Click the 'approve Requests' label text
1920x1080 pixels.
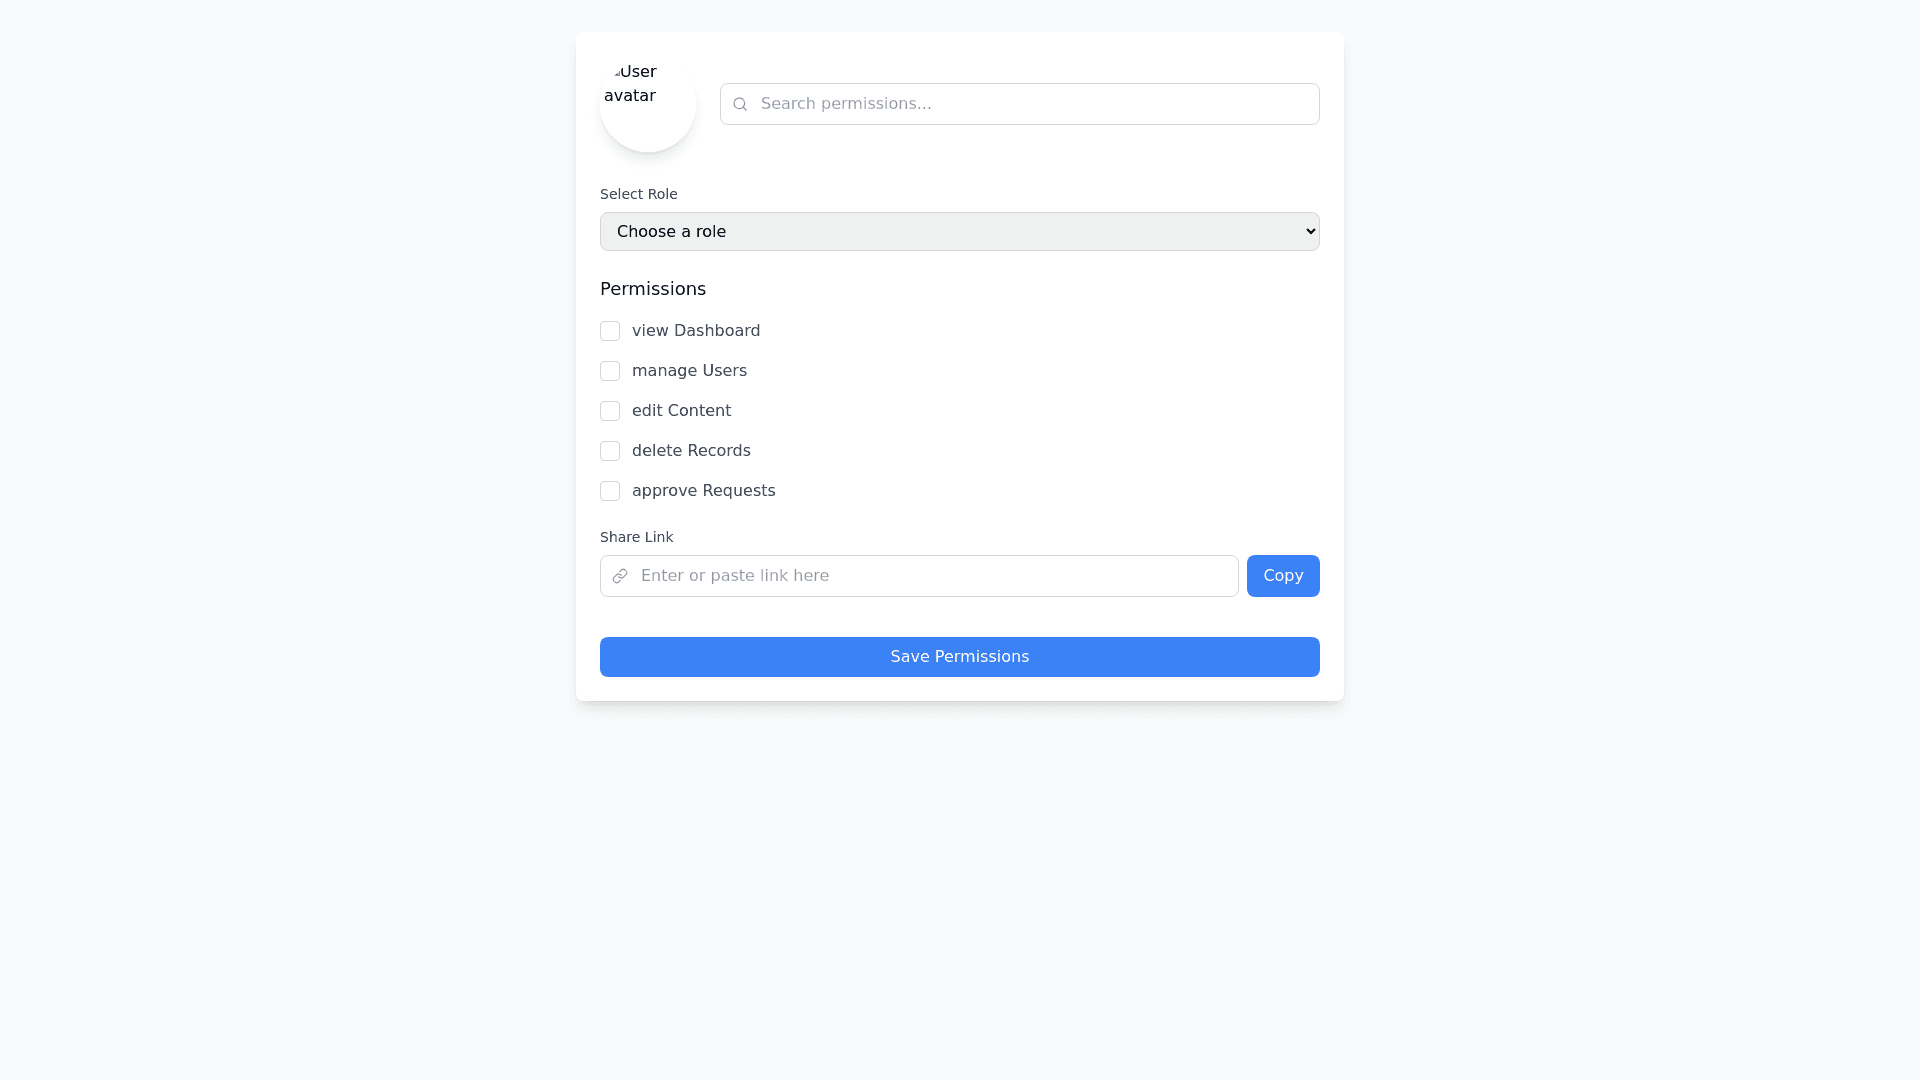[703, 491]
